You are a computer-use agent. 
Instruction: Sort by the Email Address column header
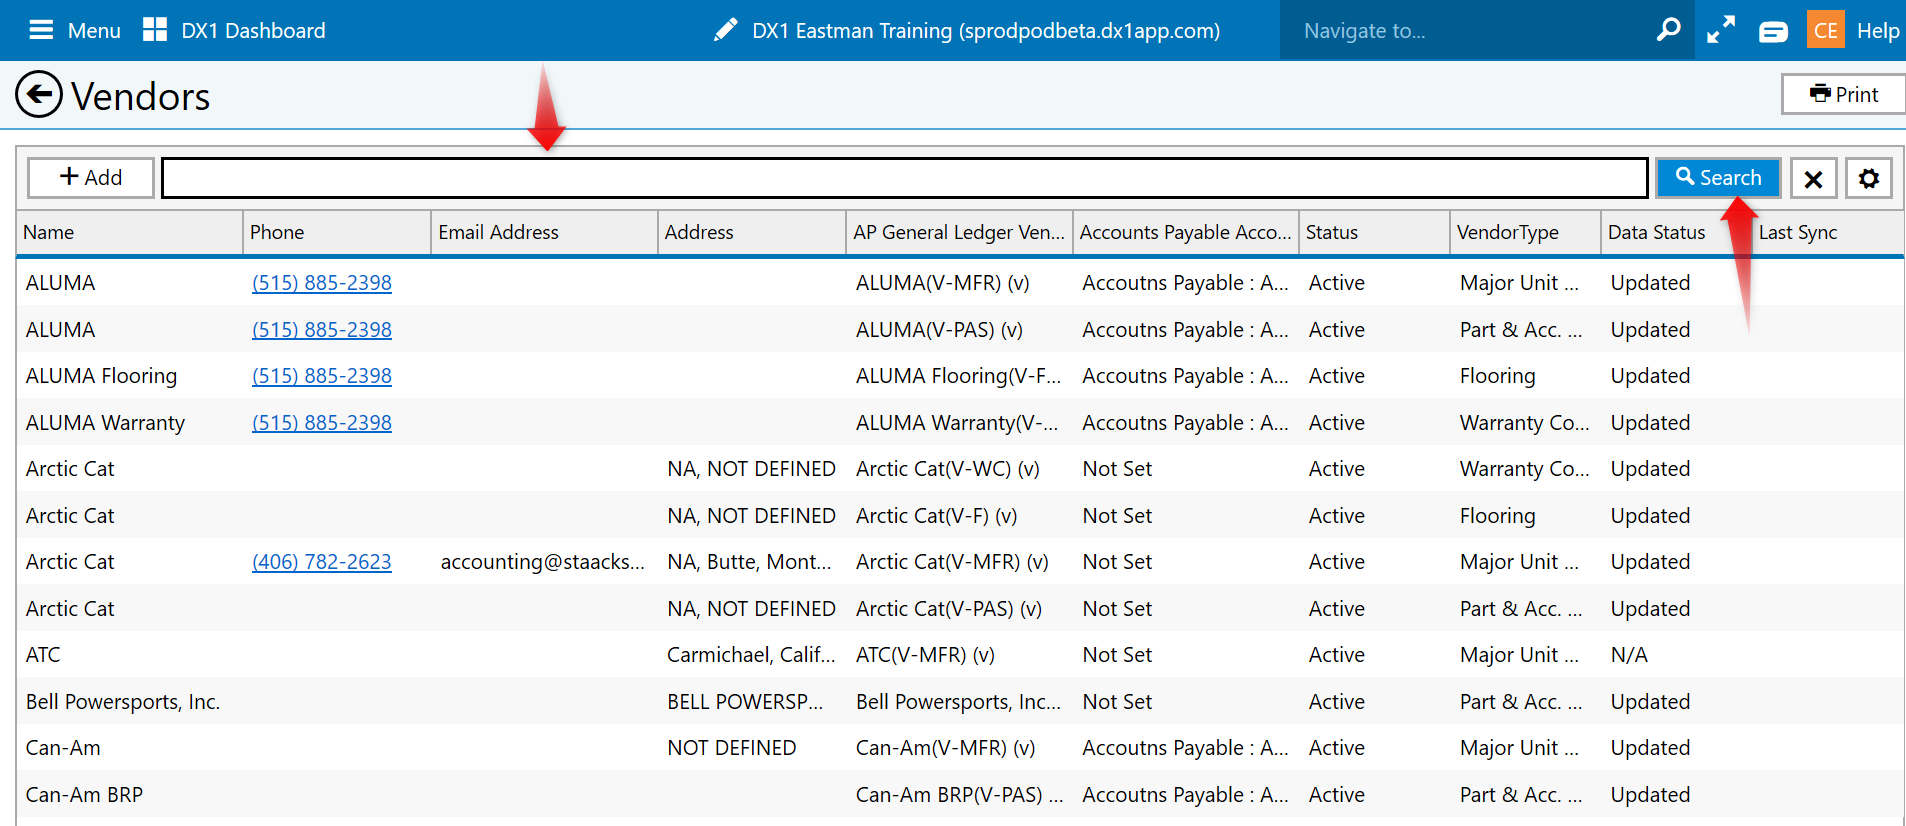pyautogui.click(x=544, y=232)
